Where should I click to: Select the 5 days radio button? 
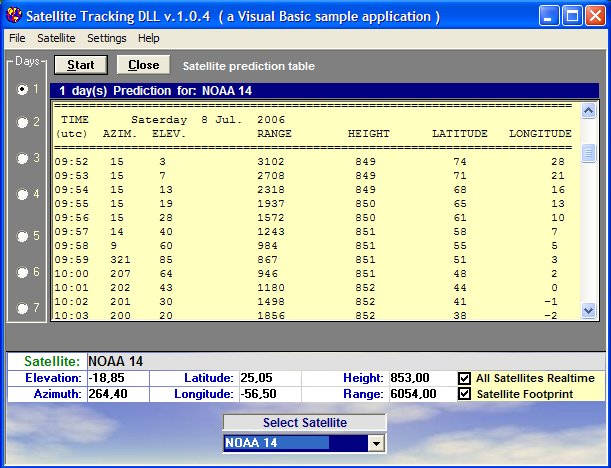coord(22,236)
